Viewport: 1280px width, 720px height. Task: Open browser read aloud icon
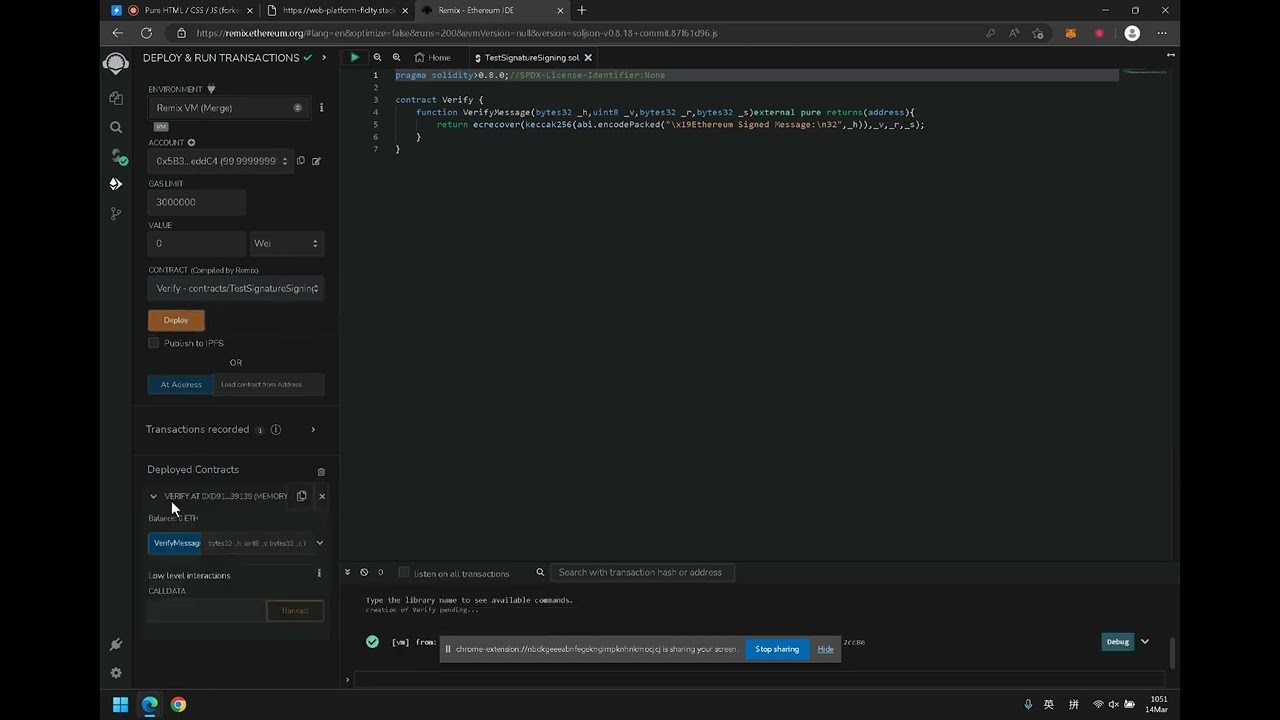click(x=1014, y=33)
